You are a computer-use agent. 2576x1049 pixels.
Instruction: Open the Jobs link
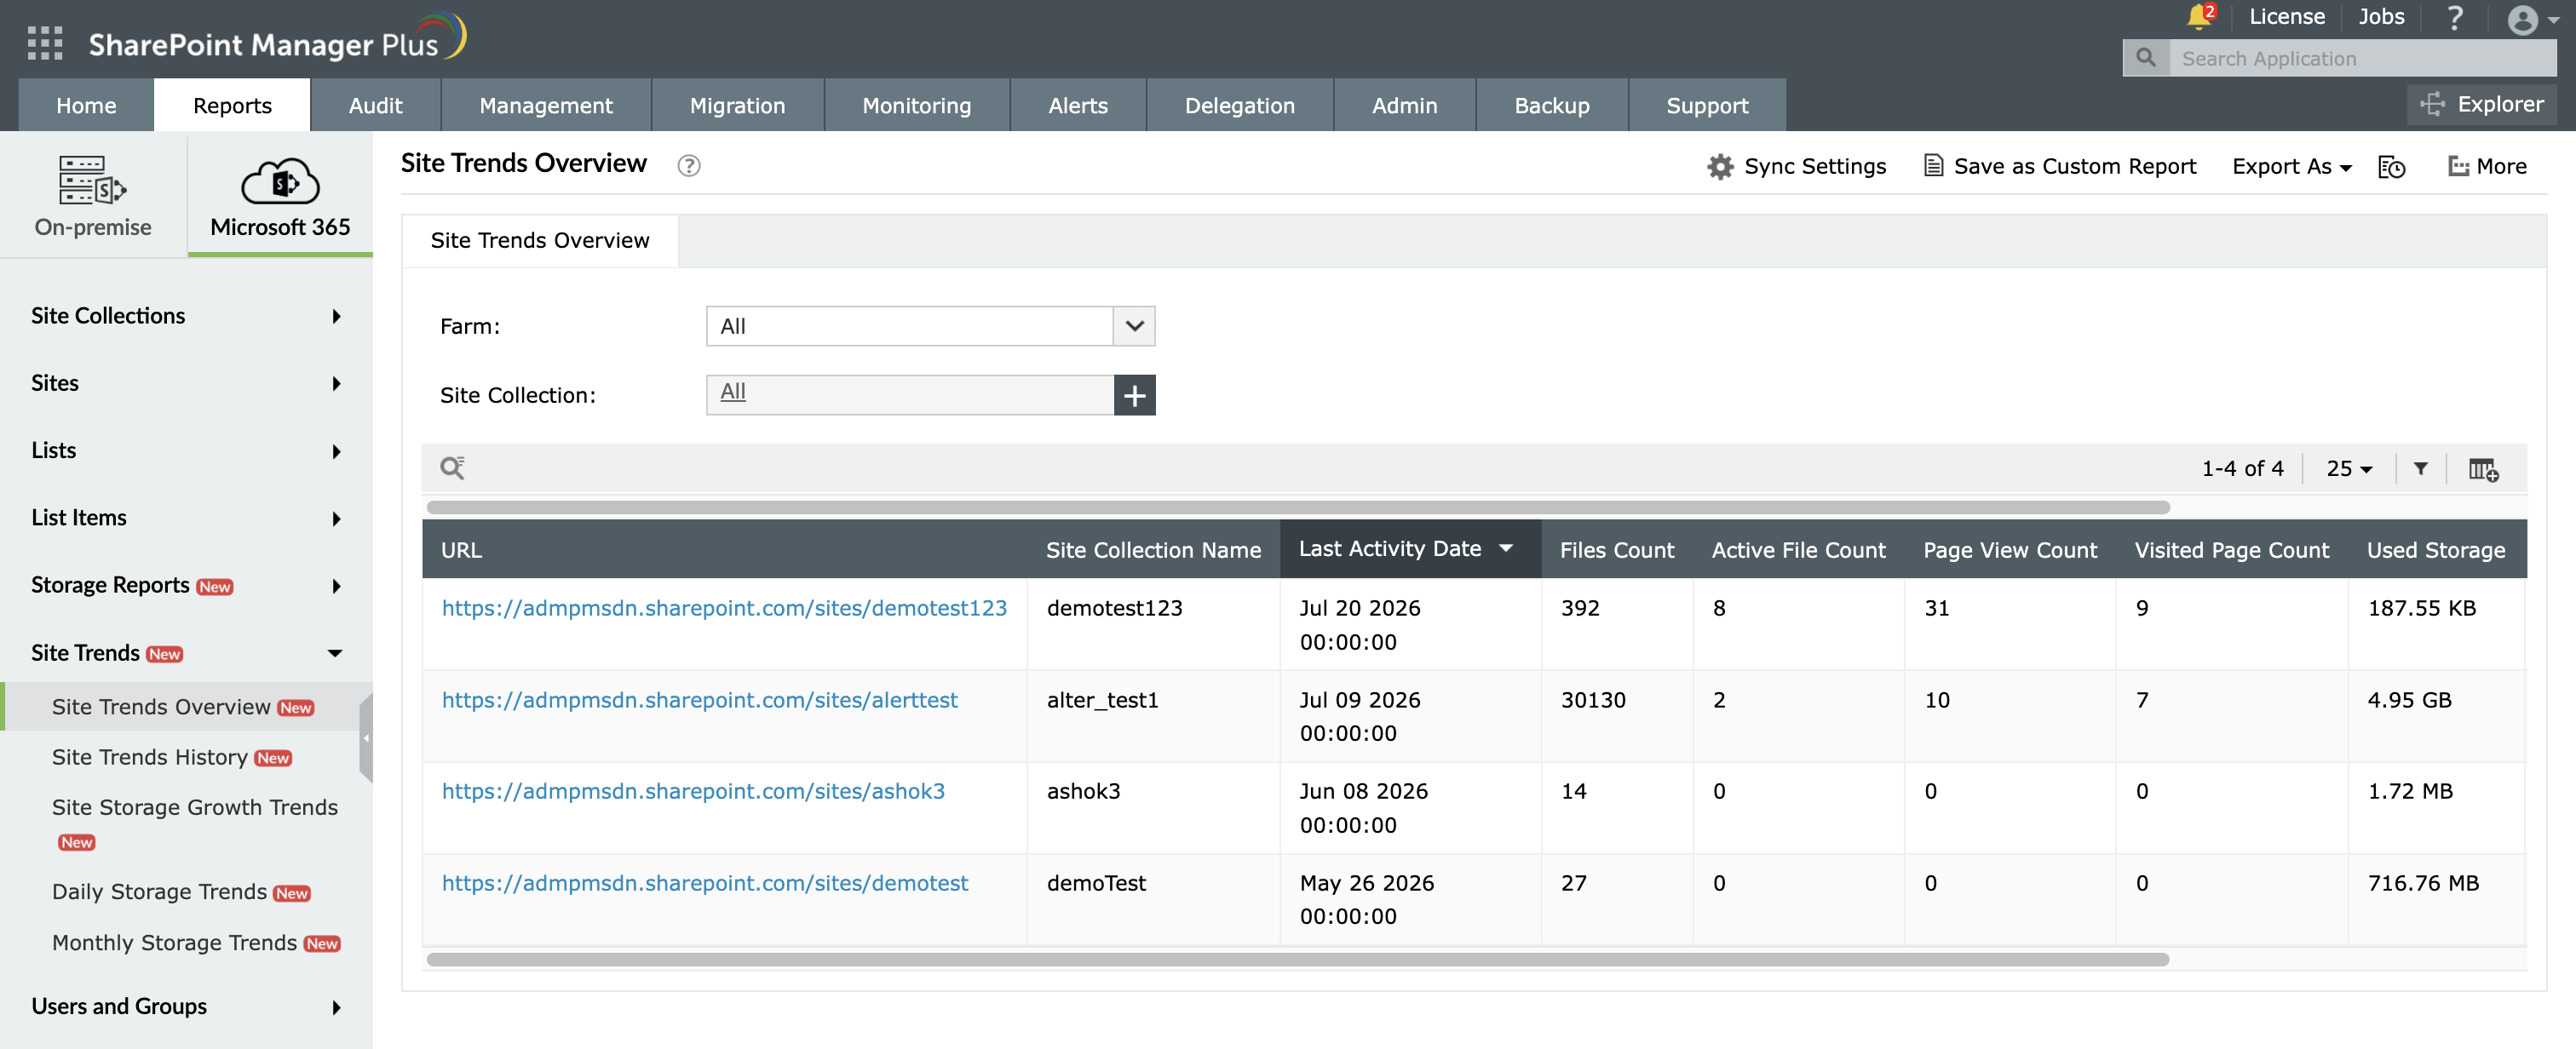pos(2381,17)
